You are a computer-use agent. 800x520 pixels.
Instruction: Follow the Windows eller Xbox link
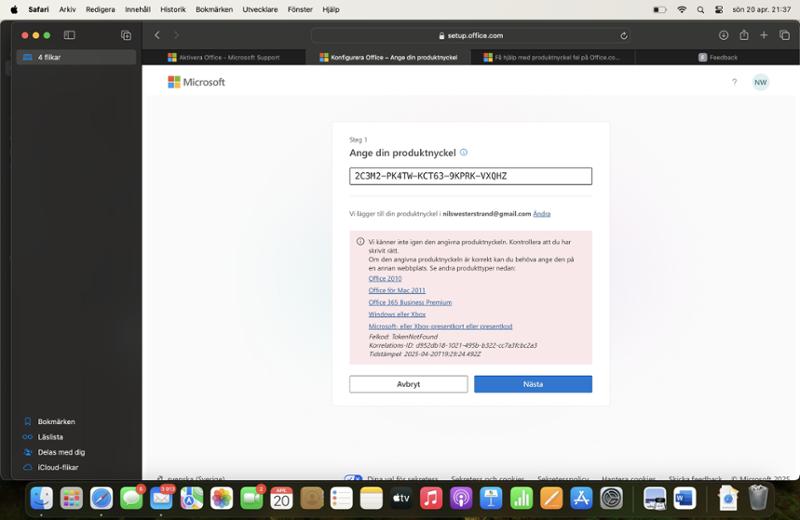[x=396, y=314]
